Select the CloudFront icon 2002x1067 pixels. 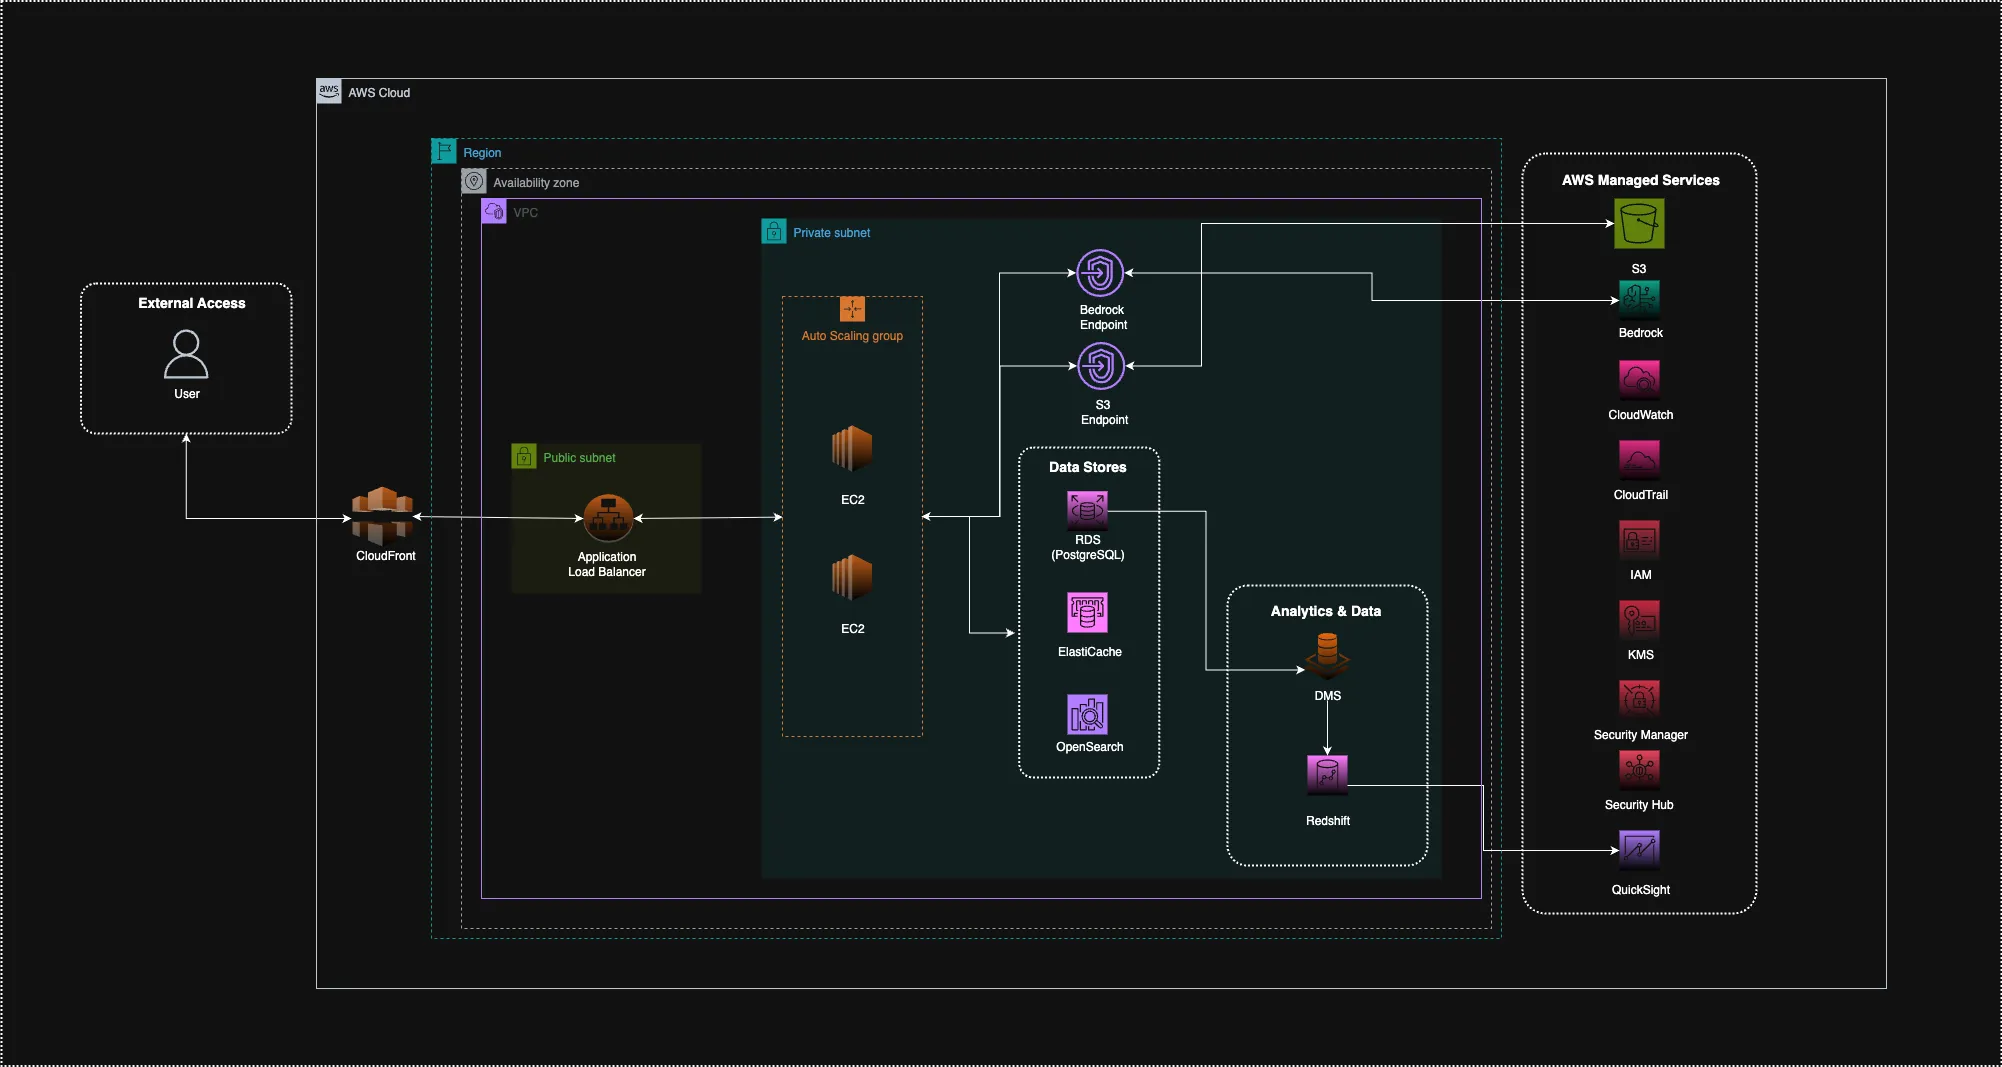[x=382, y=515]
